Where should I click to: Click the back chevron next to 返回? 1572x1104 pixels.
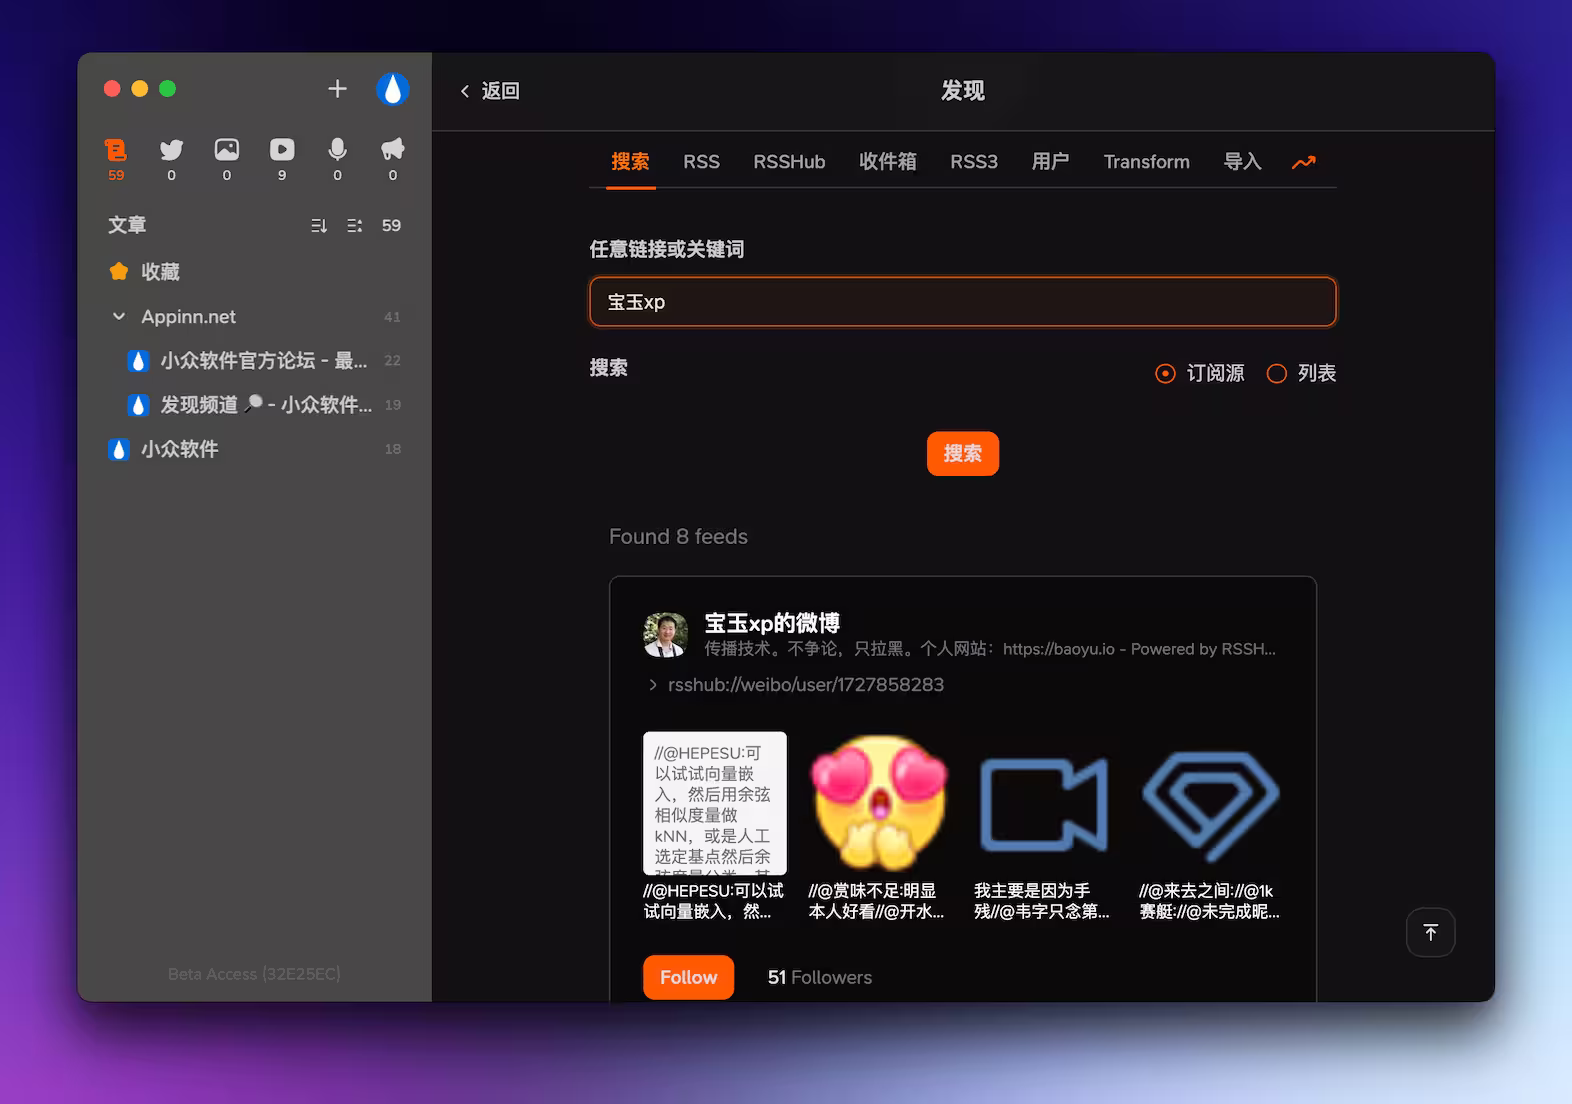coord(465,91)
